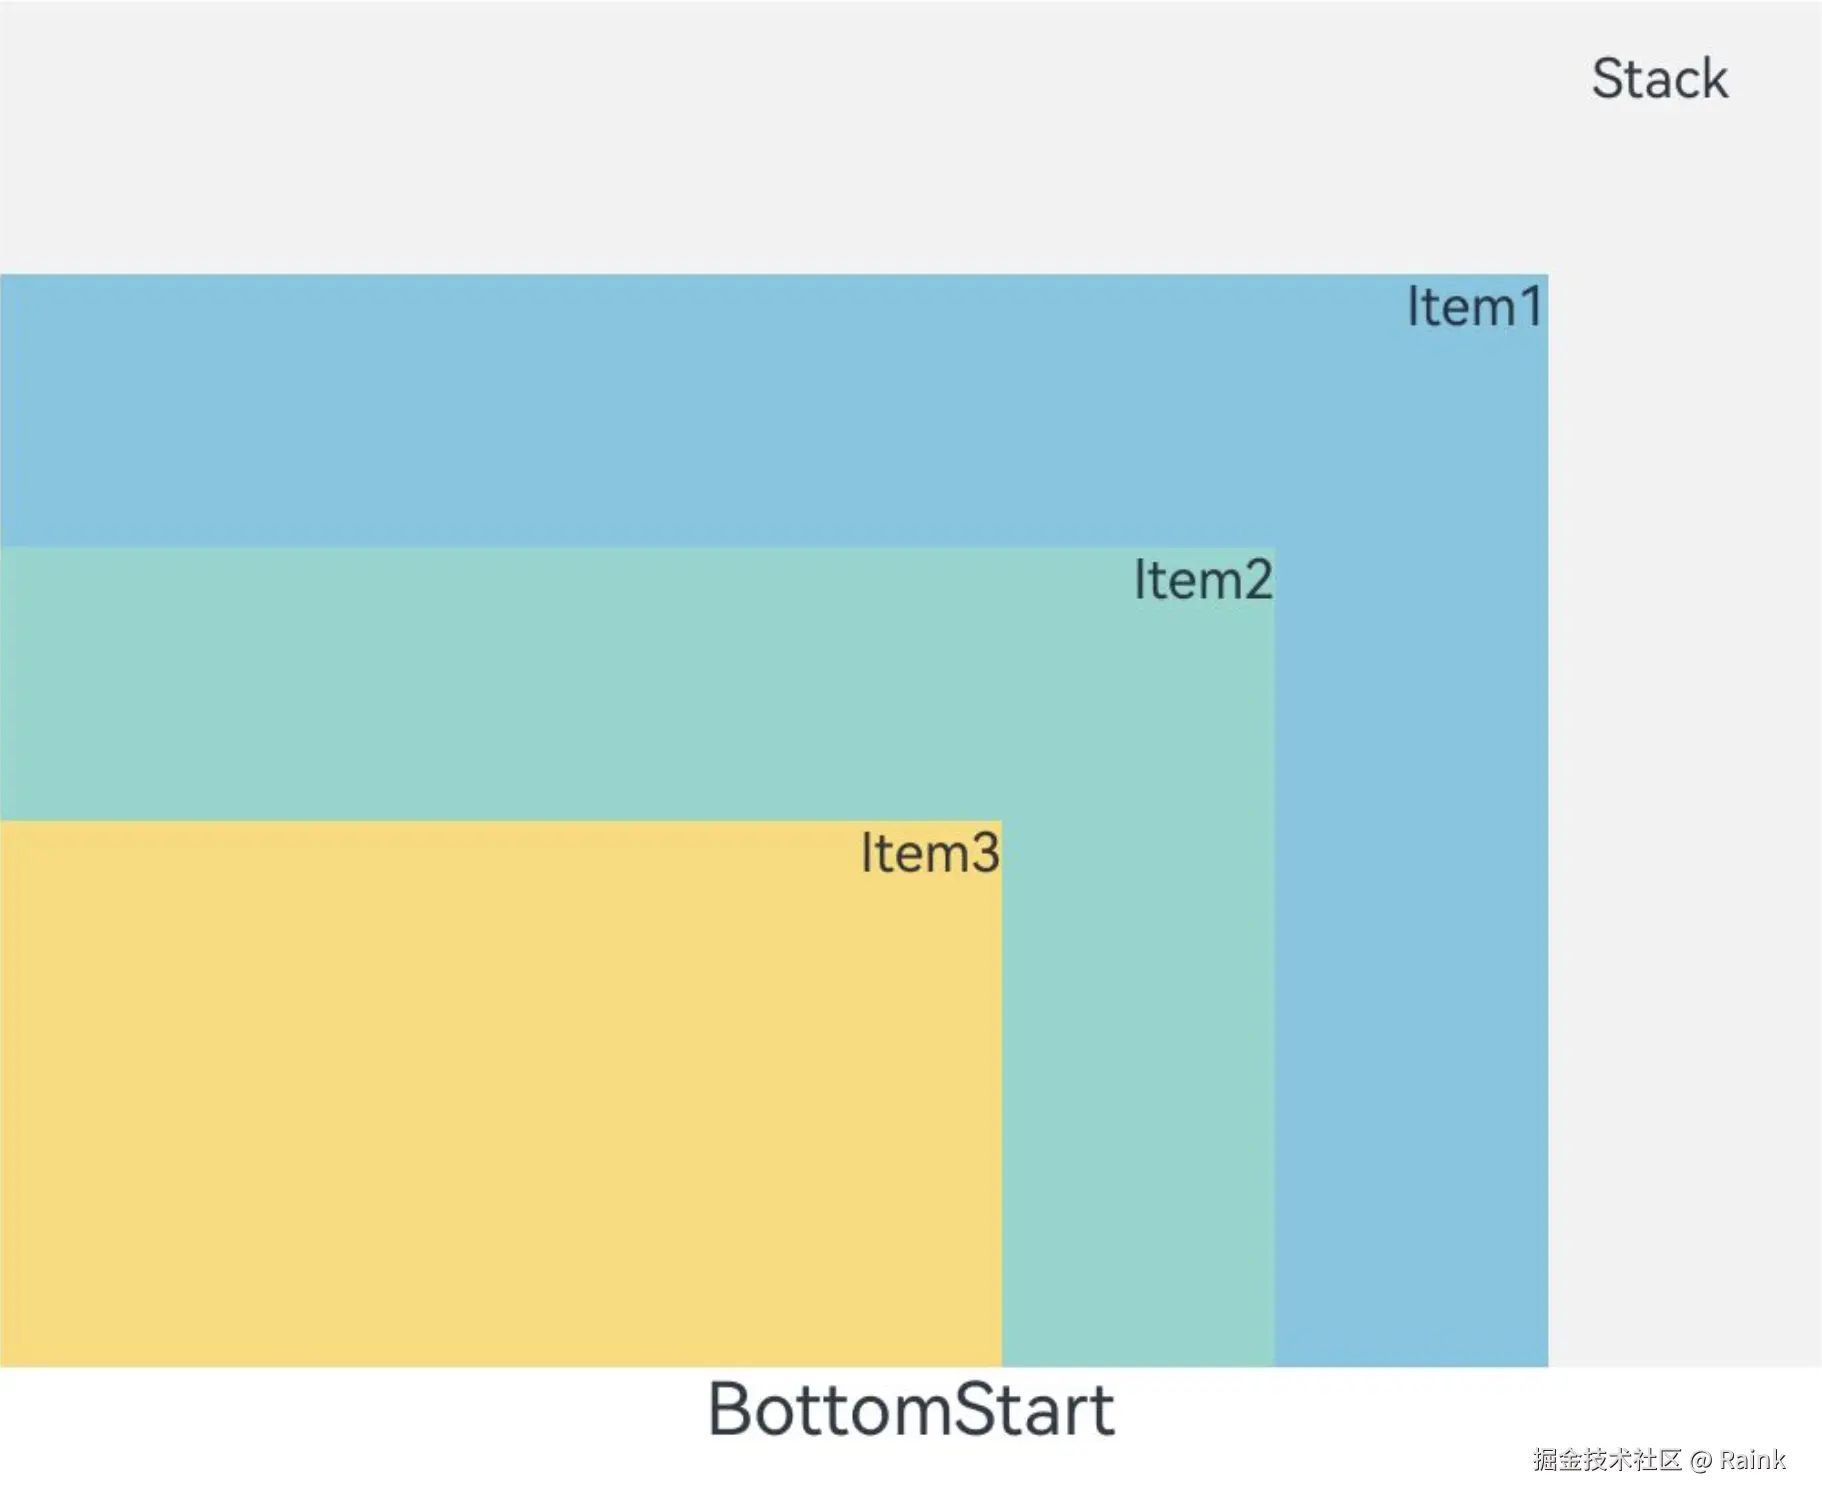The image size is (1822, 1510).
Task: Click the Stack label text
Action: (1659, 79)
